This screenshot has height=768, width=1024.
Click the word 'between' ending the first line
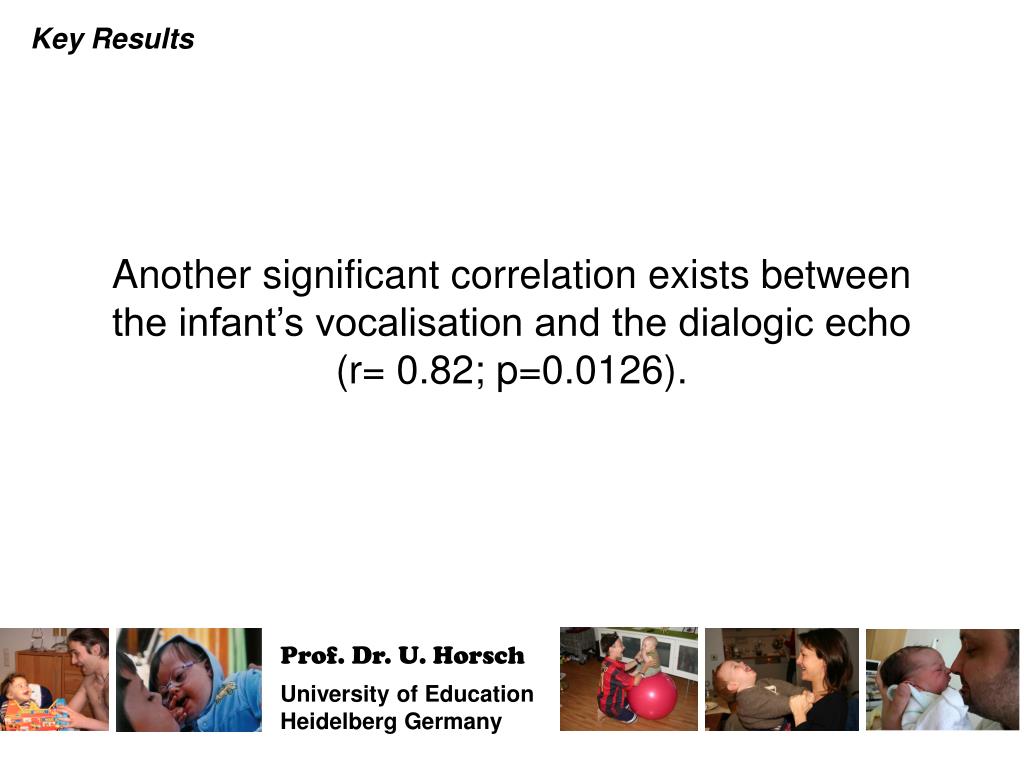click(x=835, y=274)
